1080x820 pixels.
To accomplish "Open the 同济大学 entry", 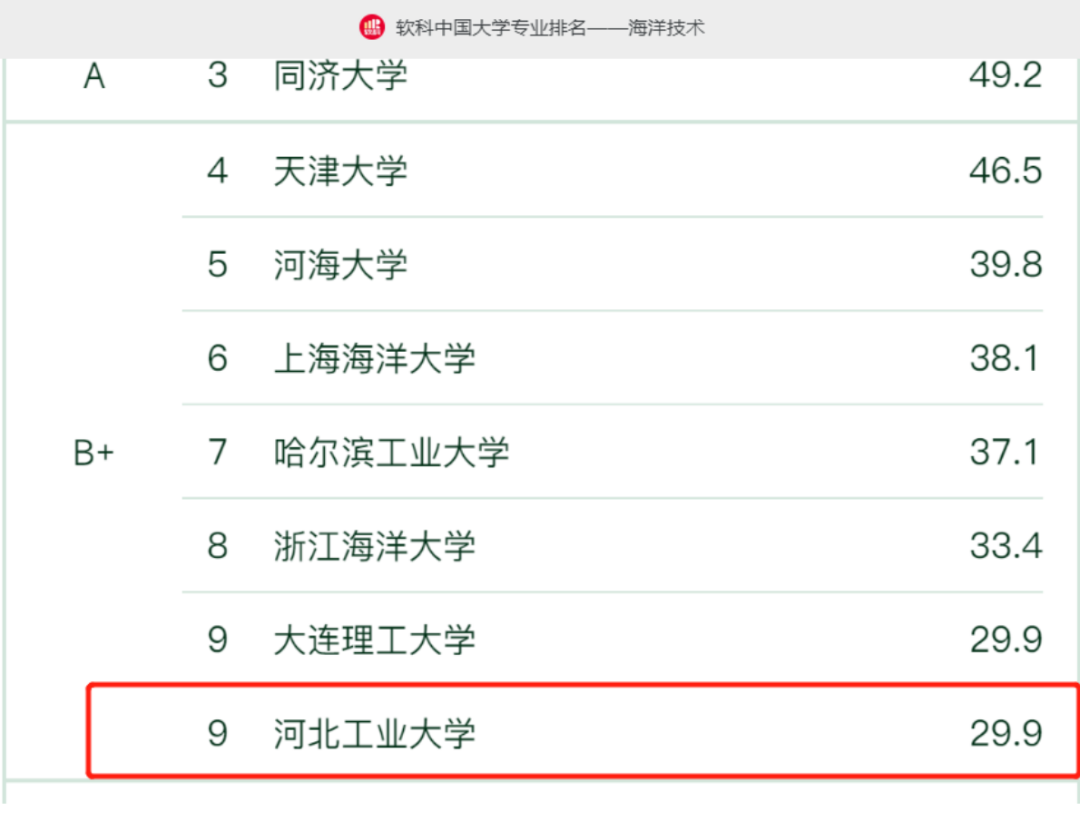I will [340, 76].
